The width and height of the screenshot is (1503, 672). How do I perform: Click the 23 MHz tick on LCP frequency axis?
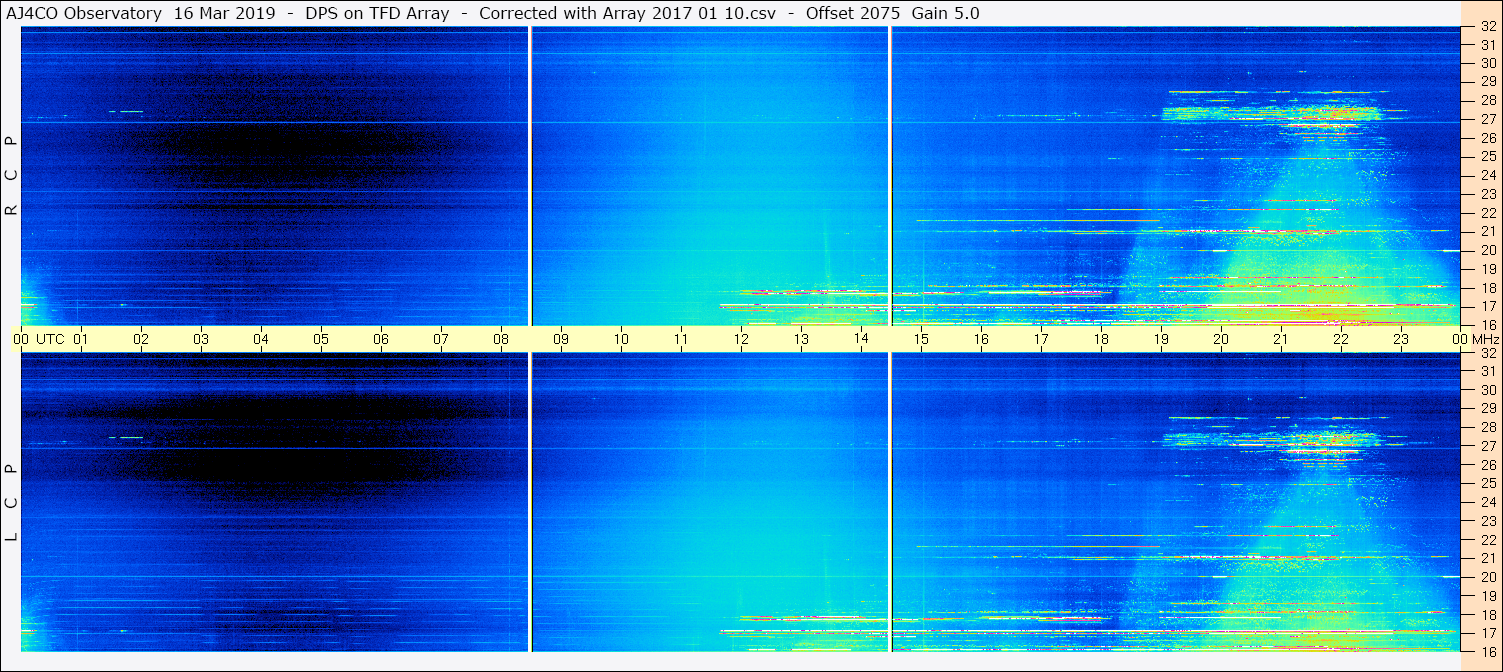pos(1488,521)
